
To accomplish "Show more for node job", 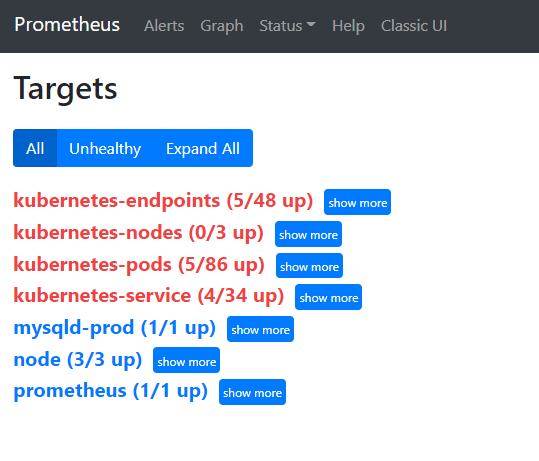I will tap(187, 360).
